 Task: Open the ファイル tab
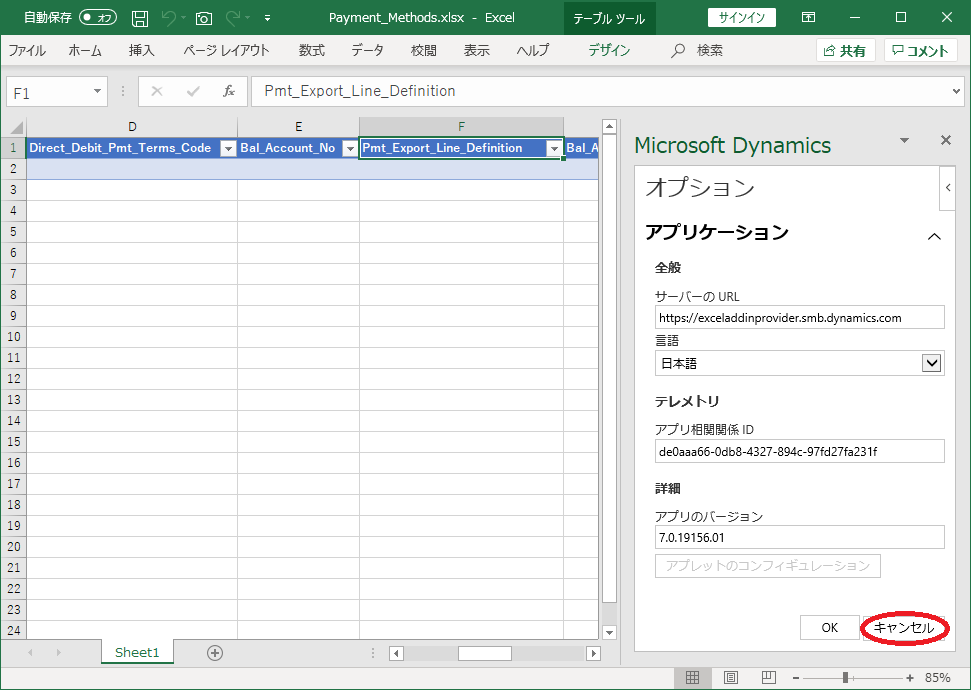[x=27, y=50]
